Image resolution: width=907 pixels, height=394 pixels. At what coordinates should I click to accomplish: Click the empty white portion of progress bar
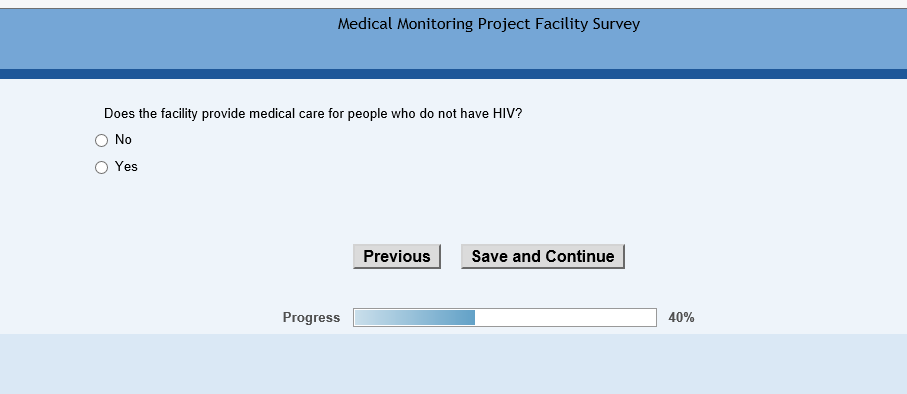[x=565, y=318]
